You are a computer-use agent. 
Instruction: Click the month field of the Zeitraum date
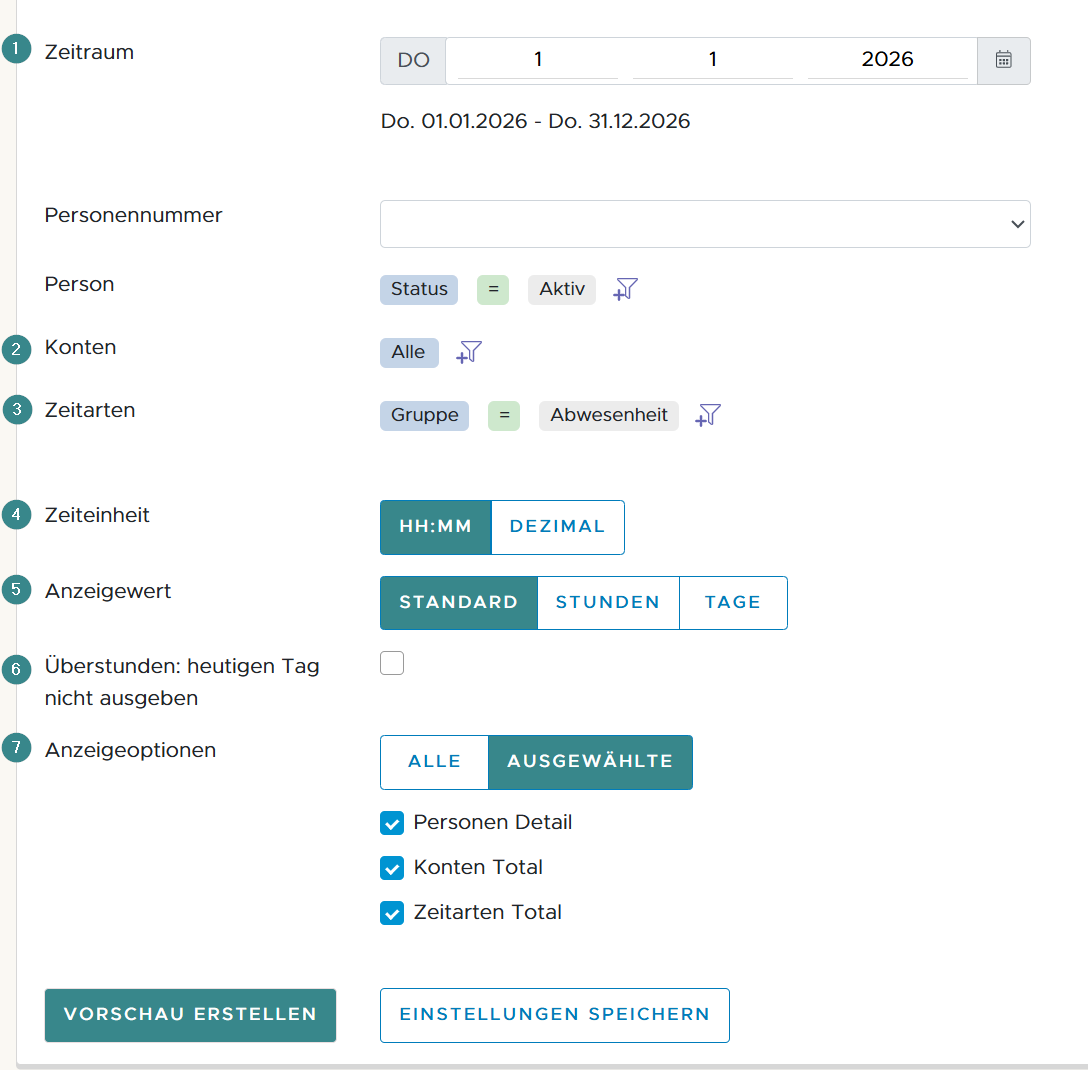pyautogui.click(x=713, y=60)
